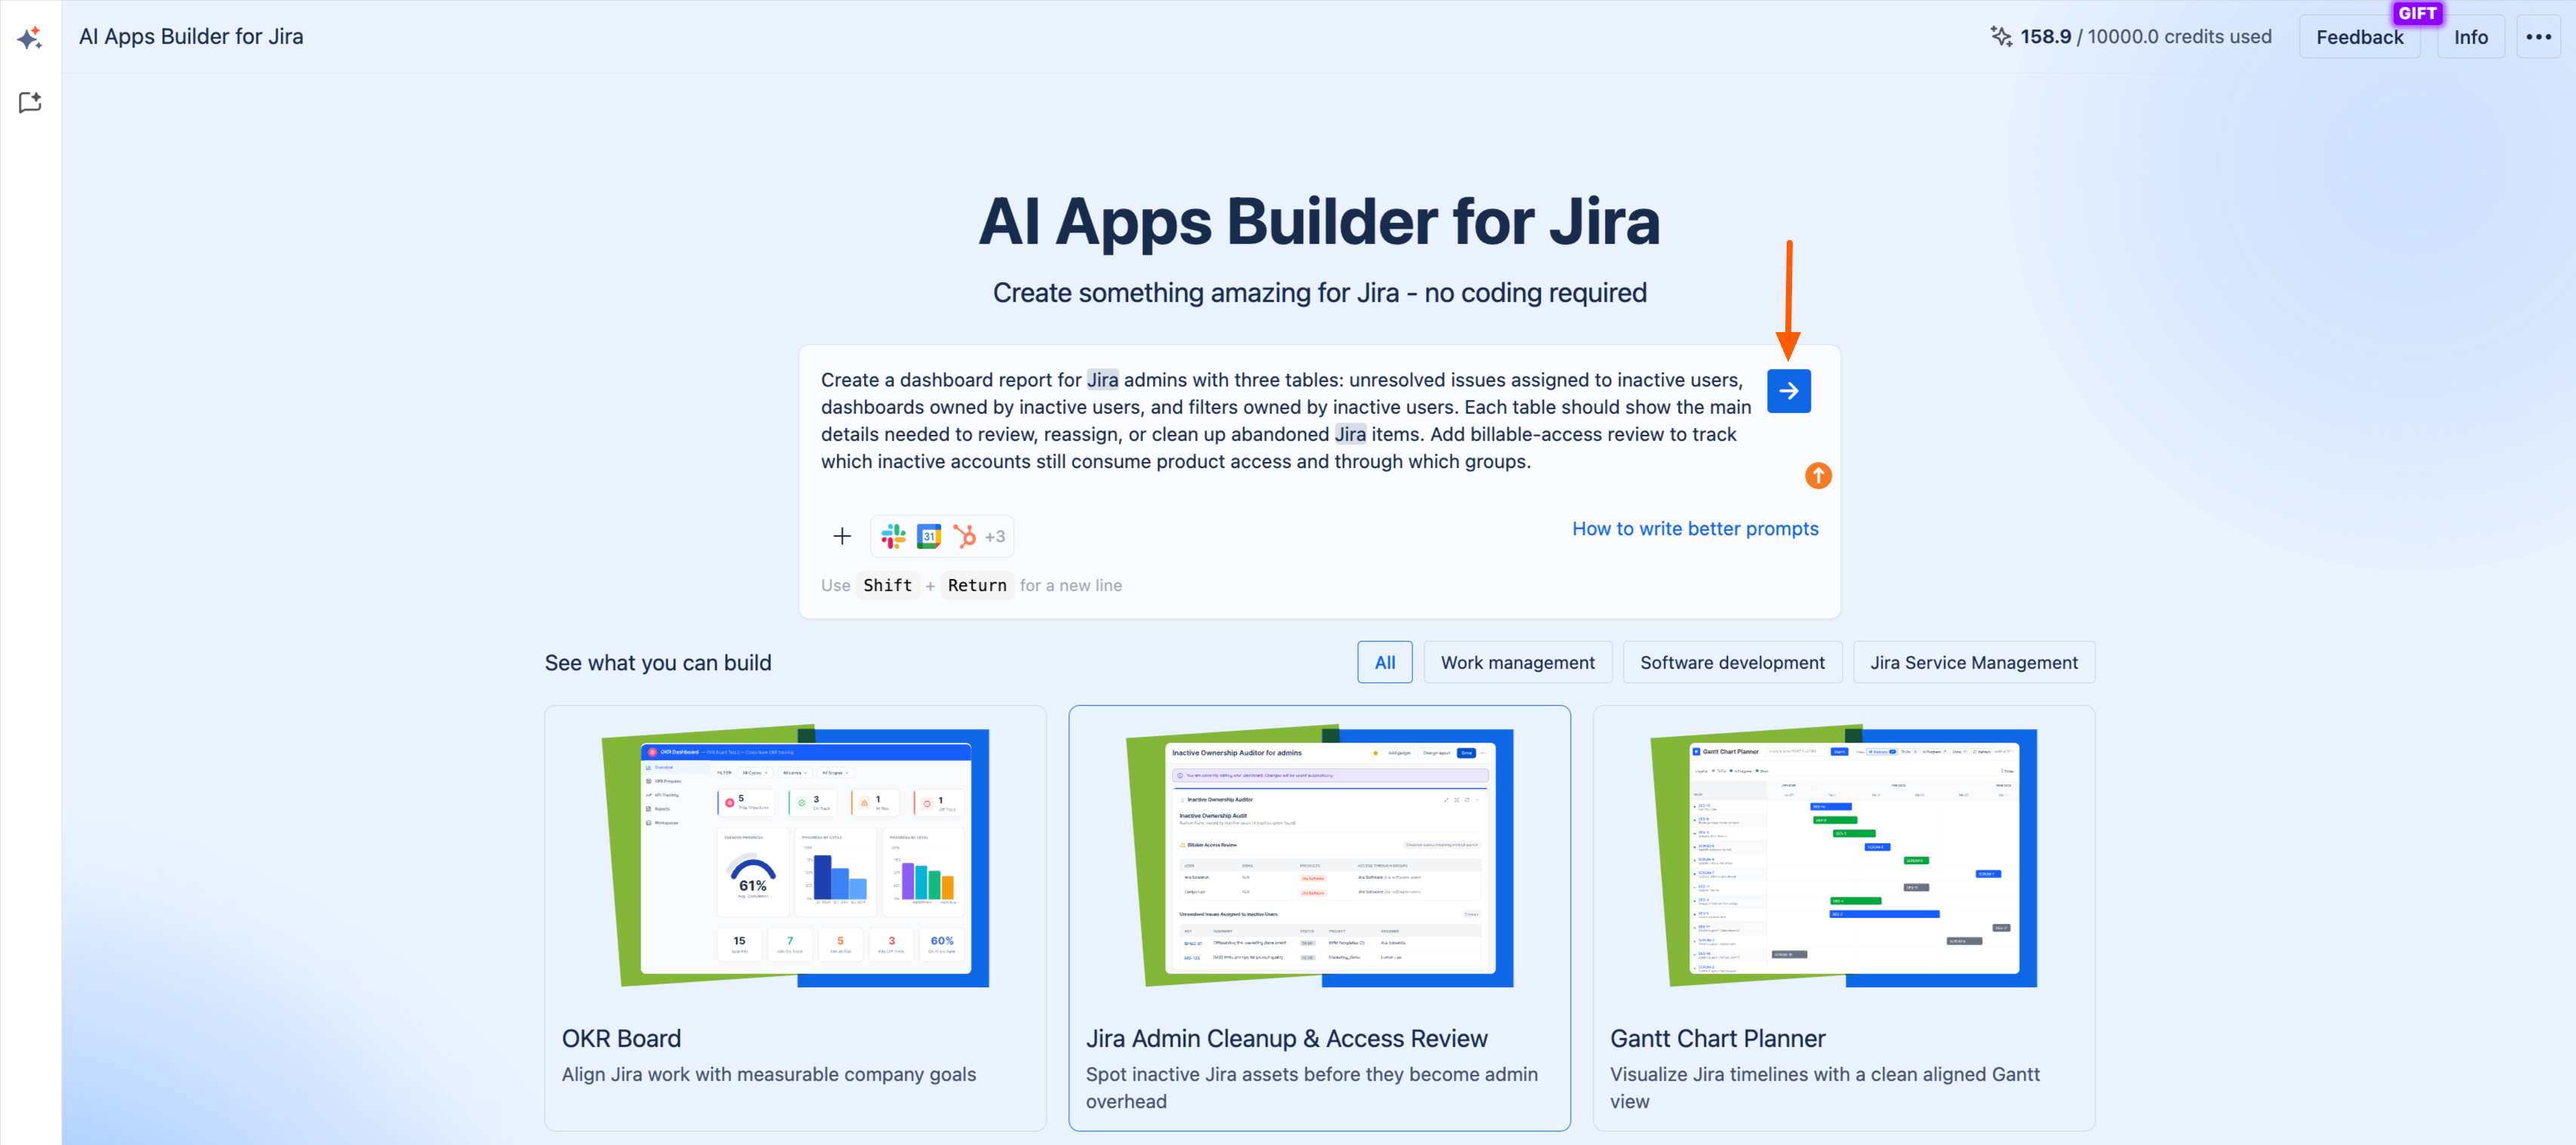Select the HubSpot integration icon
The height and width of the screenshot is (1145, 2576).
[x=964, y=537]
